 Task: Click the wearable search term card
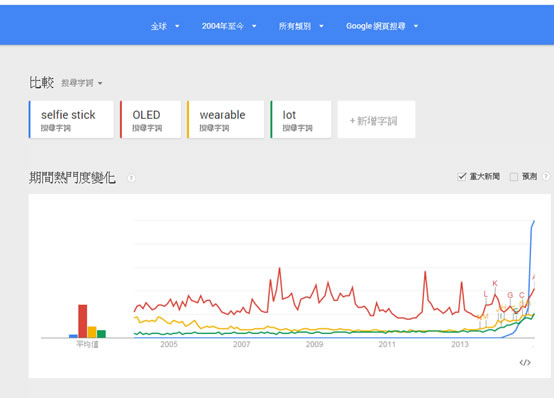pos(225,119)
